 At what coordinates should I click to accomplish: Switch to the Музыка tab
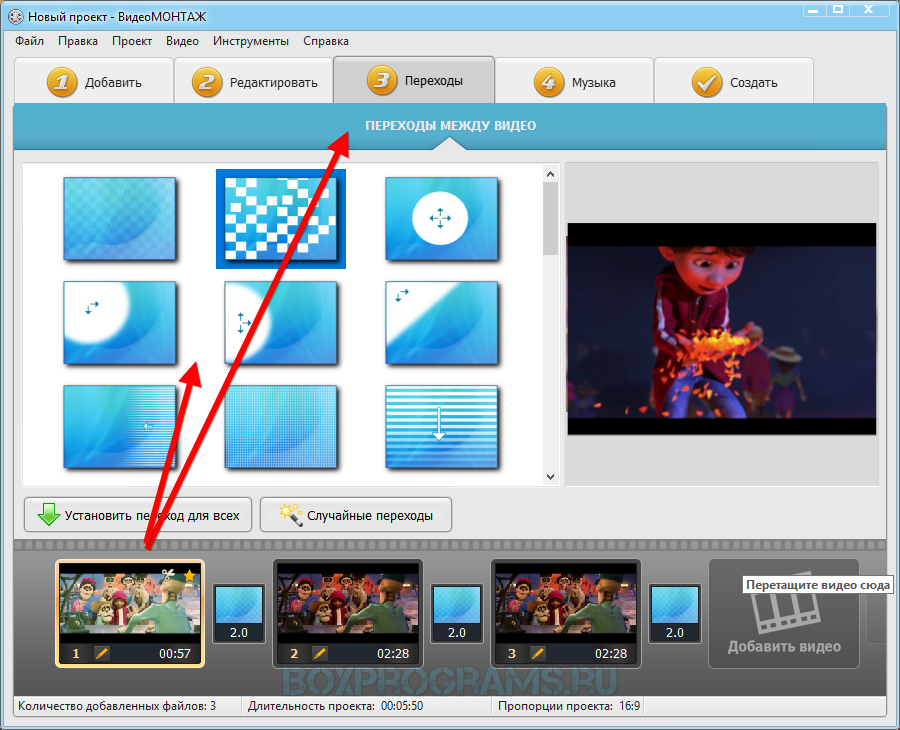pyautogui.click(x=574, y=82)
